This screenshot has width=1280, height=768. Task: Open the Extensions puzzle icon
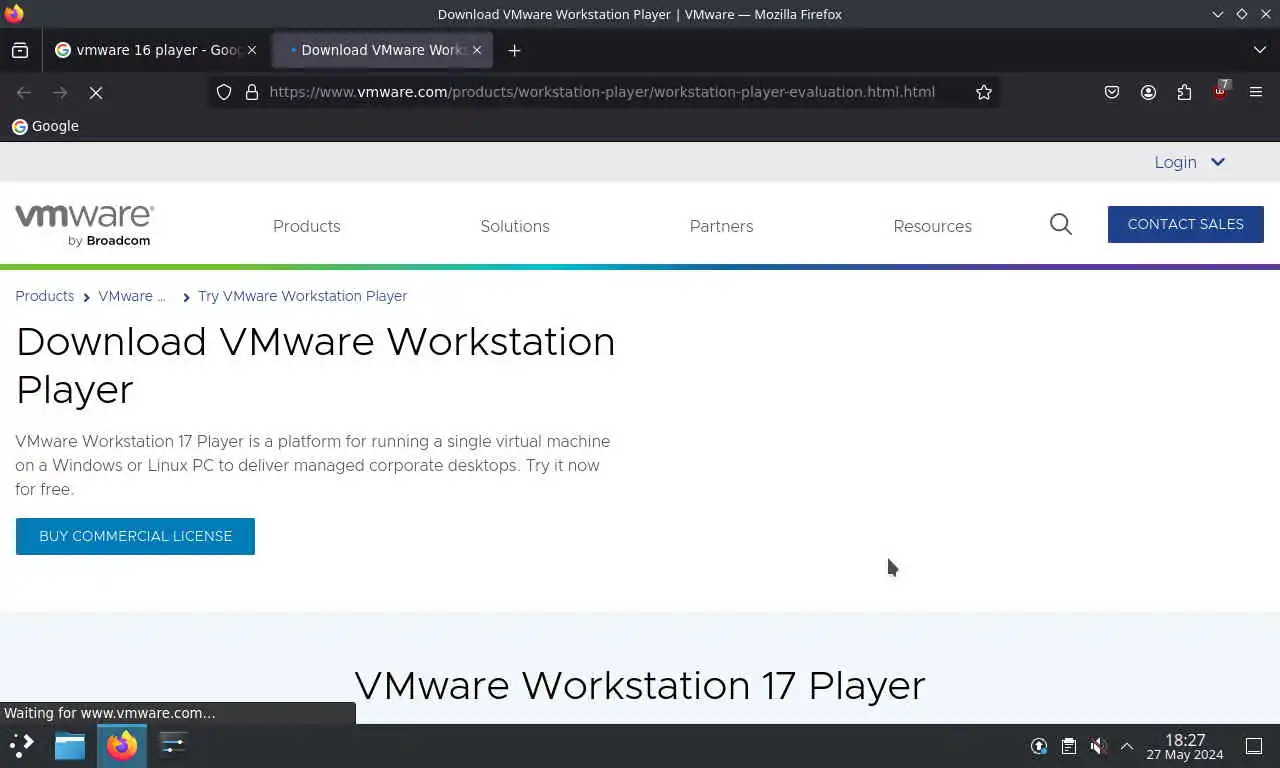pos(1184,92)
